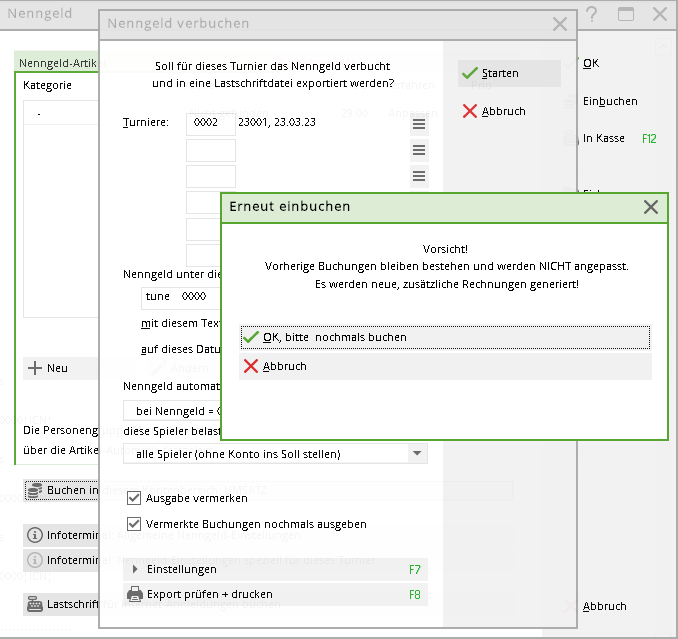Click the Lastschrift register icon

[x=34, y=604]
